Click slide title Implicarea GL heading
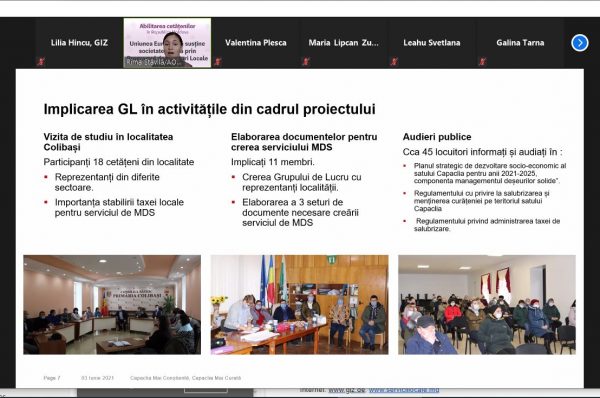Viewport: 600px width, 398px height. [209, 109]
